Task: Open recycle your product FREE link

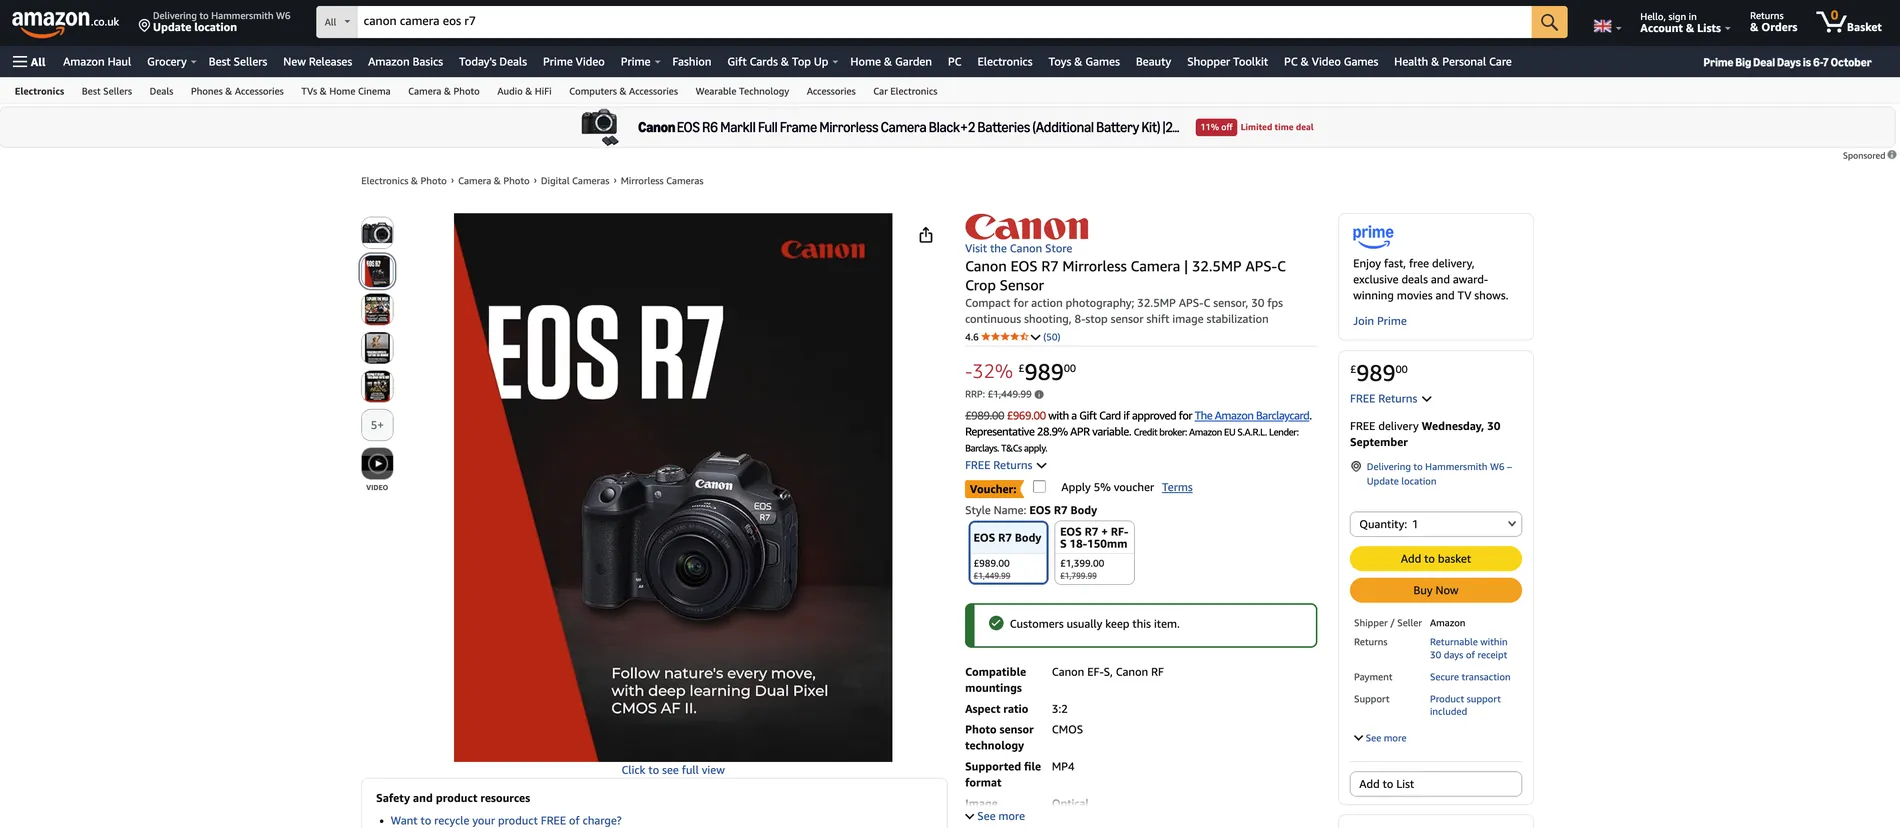Action: (506, 821)
